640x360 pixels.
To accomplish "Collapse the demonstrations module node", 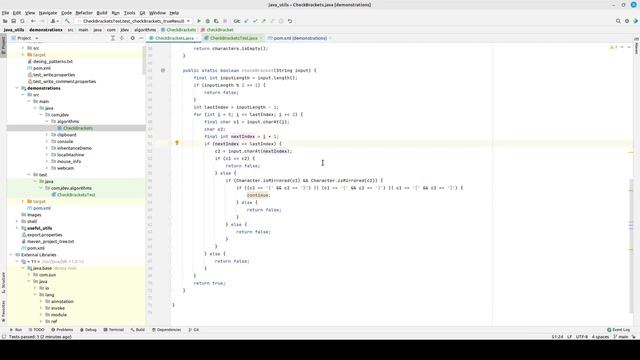I will pyautogui.click(x=17, y=88).
